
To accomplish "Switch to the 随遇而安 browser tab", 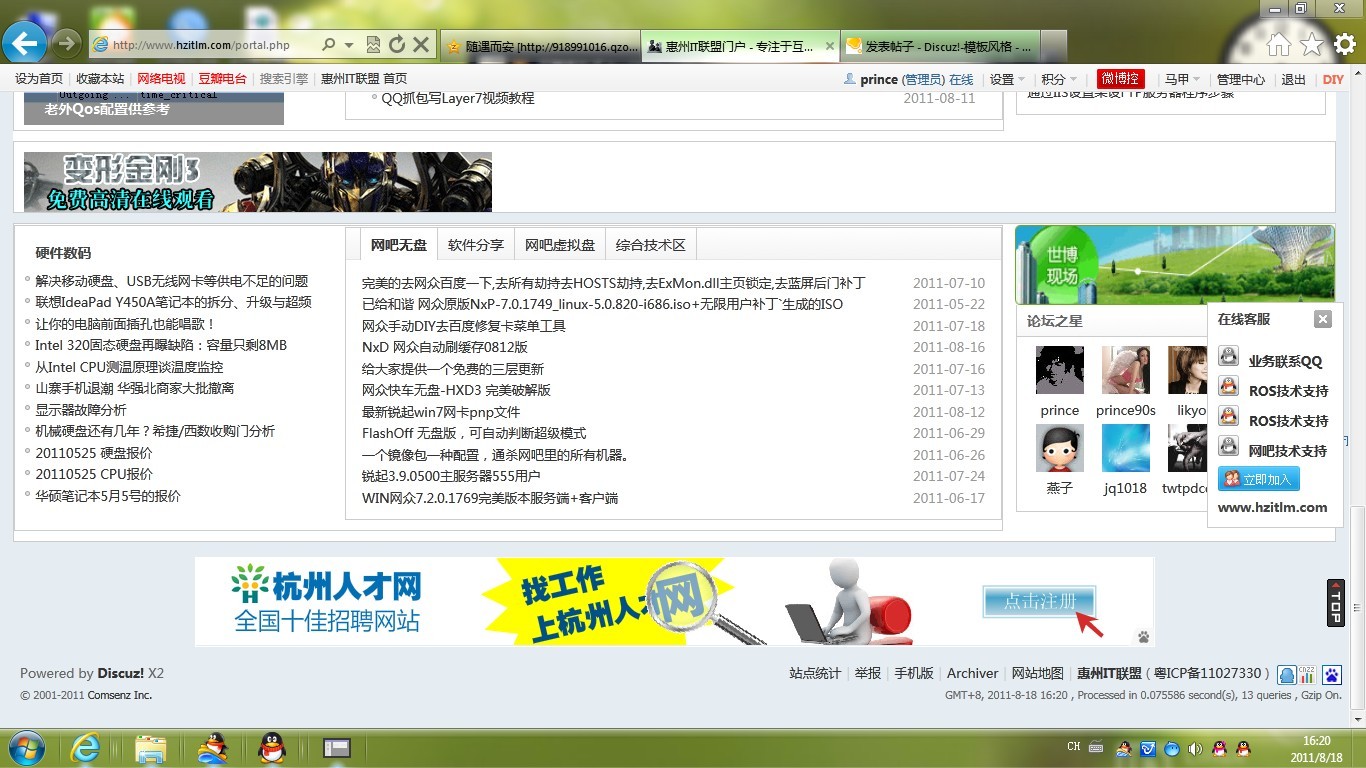I will 539,46.
